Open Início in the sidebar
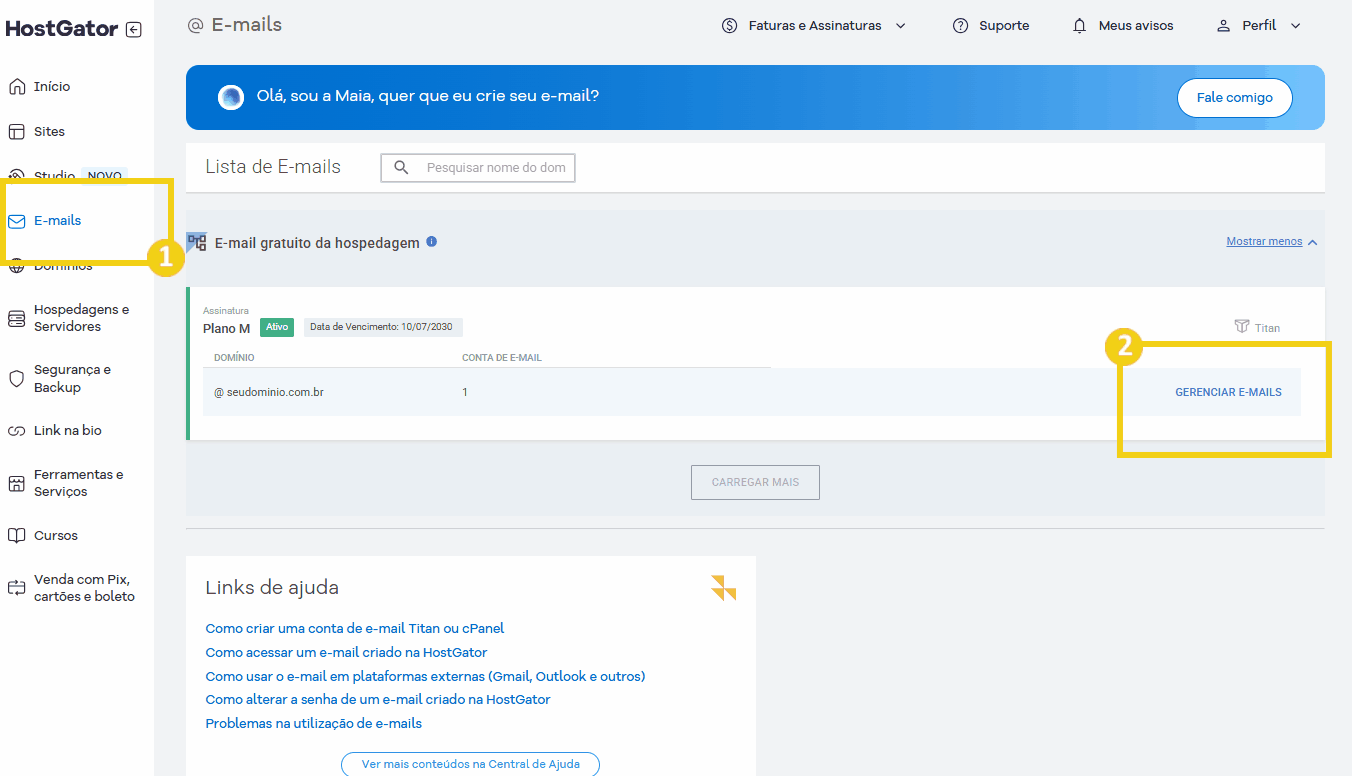The width and height of the screenshot is (1352, 776). point(52,86)
